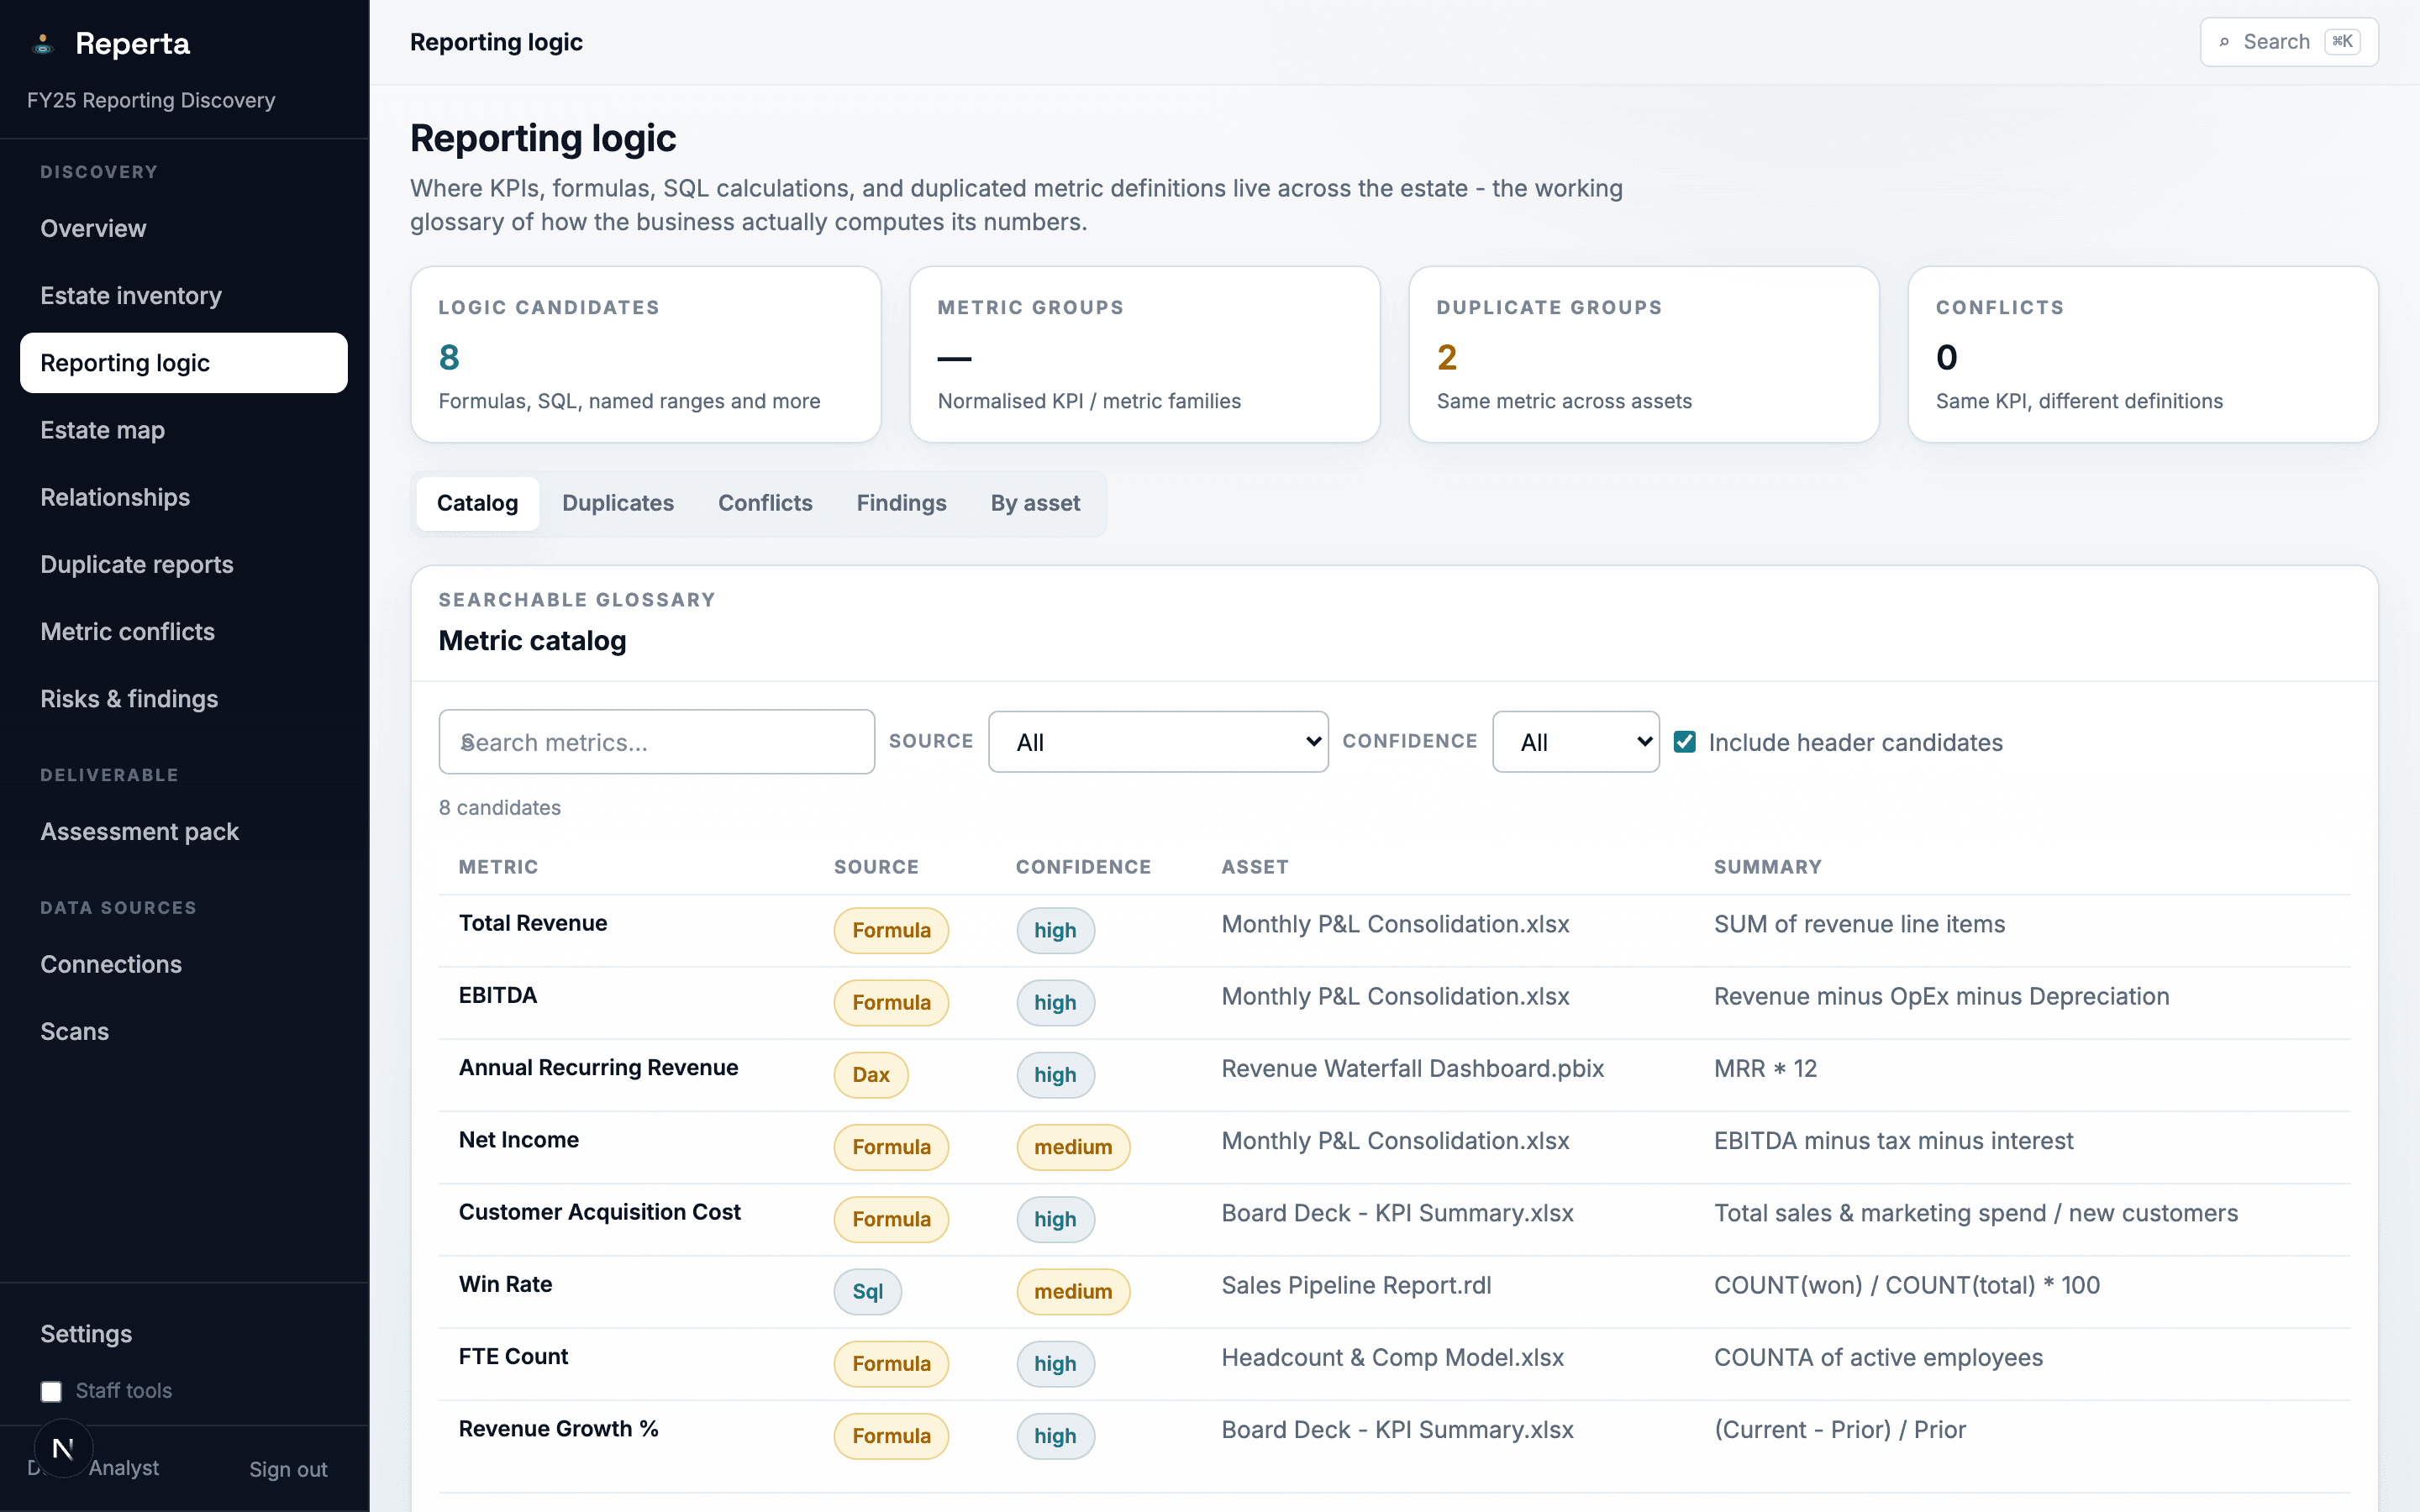Click the Metric column header
This screenshot has width=2420, height=1512.
[498, 867]
